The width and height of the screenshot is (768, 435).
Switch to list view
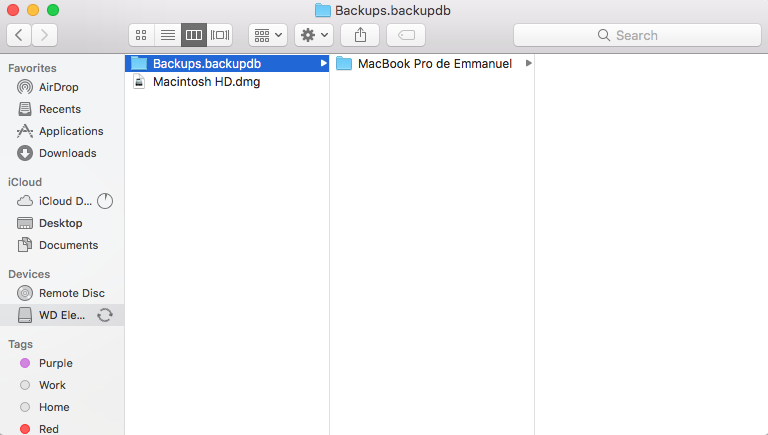coord(168,35)
